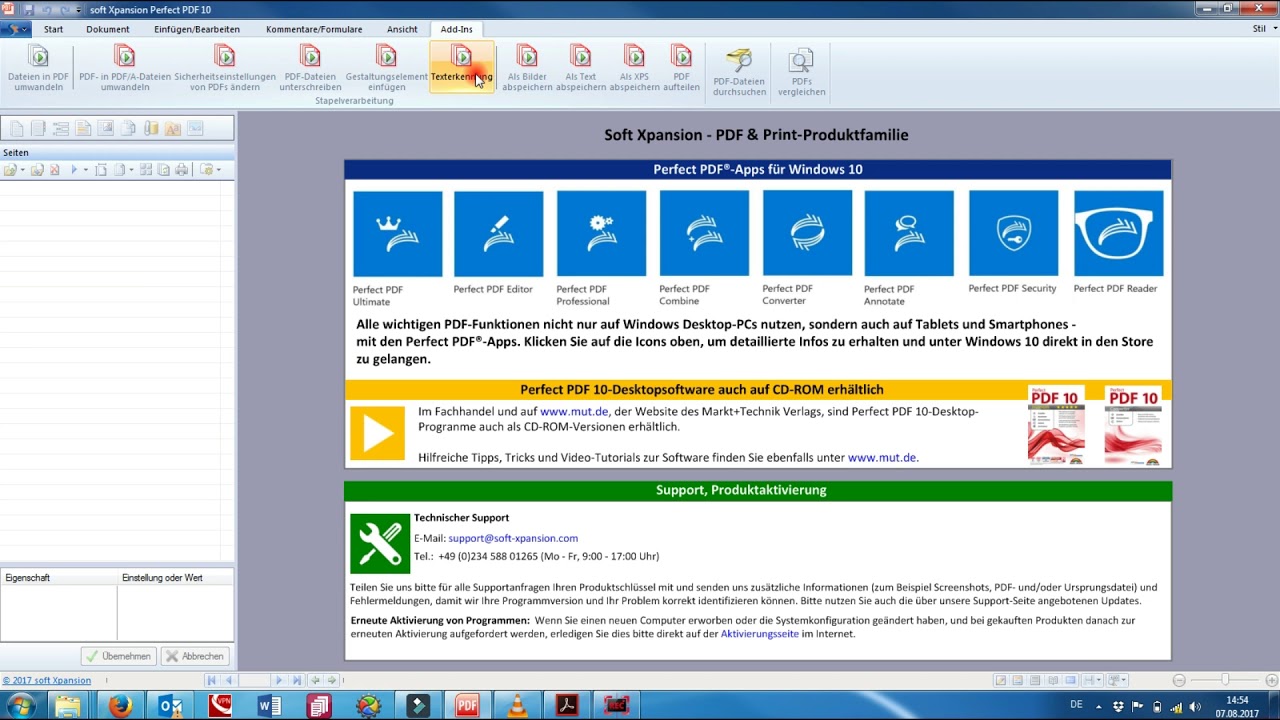Click delete page icon in Seiten toolbar
Screen dimensions: 1280x720
(x=55, y=170)
